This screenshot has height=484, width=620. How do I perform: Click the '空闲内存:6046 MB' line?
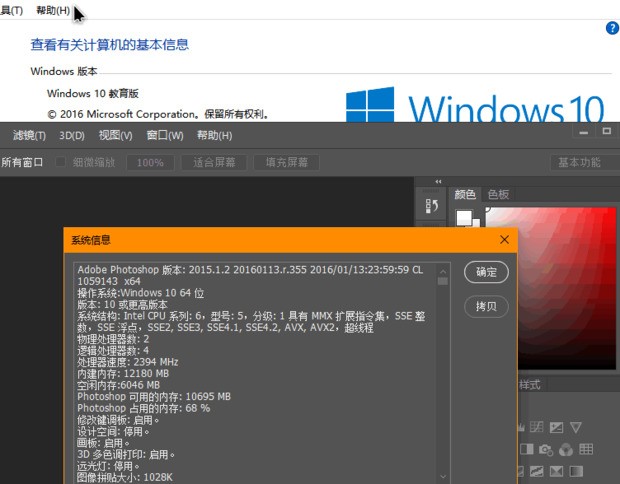[x=119, y=385]
